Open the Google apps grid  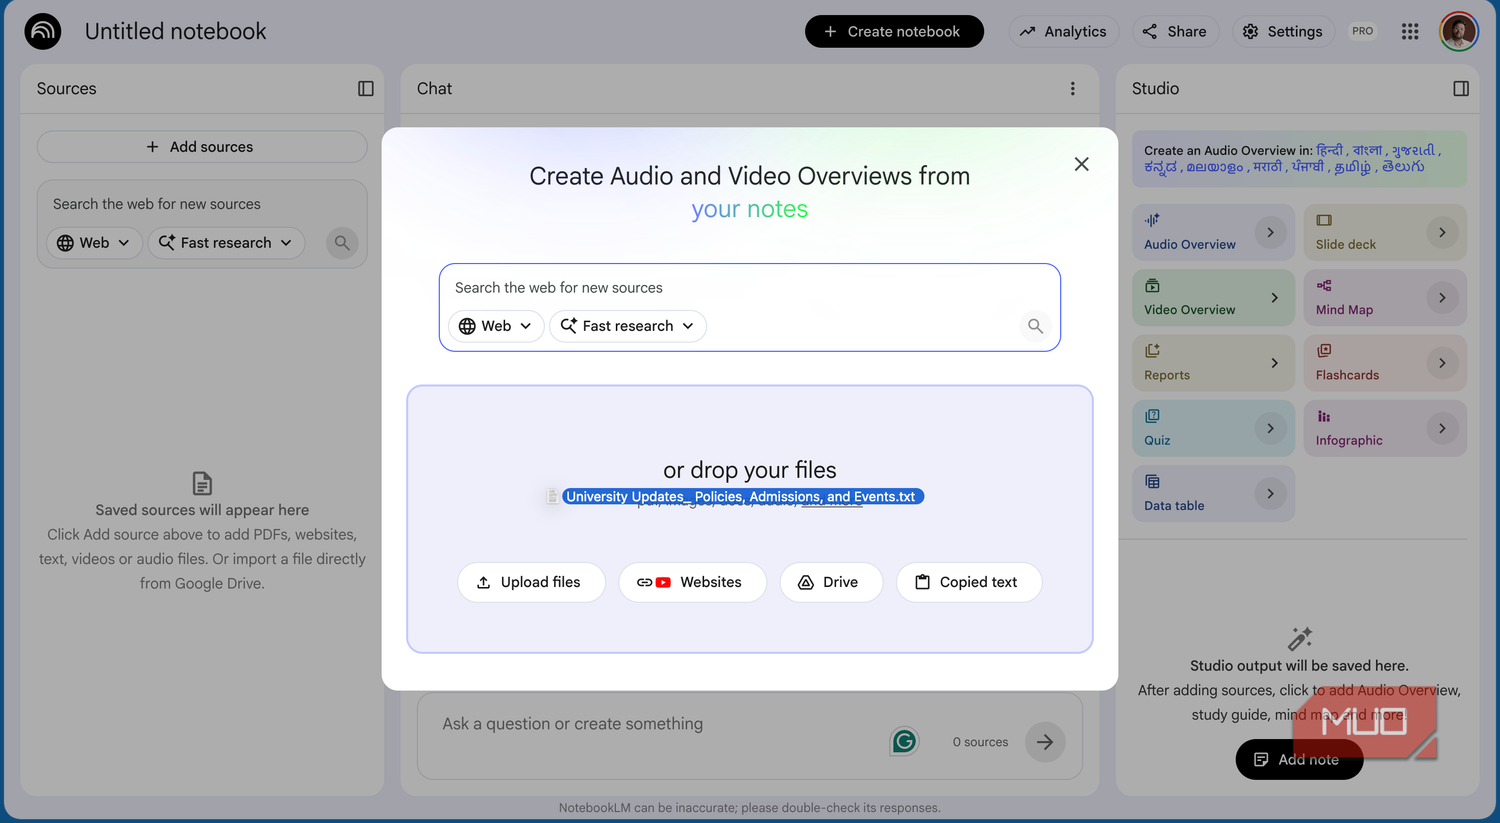click(x=1410, y=31)
